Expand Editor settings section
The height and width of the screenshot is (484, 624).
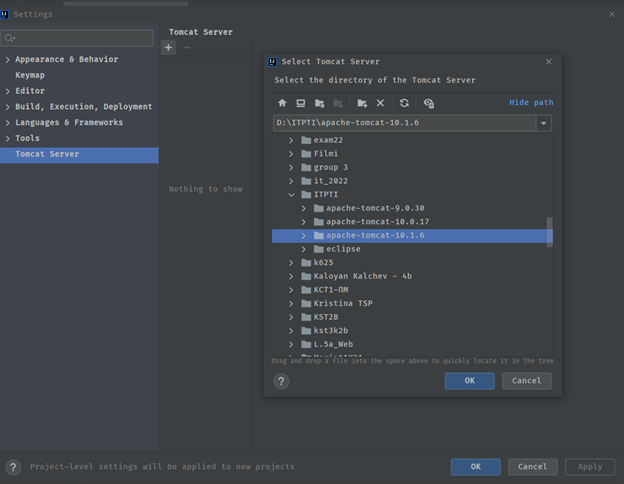7,91
